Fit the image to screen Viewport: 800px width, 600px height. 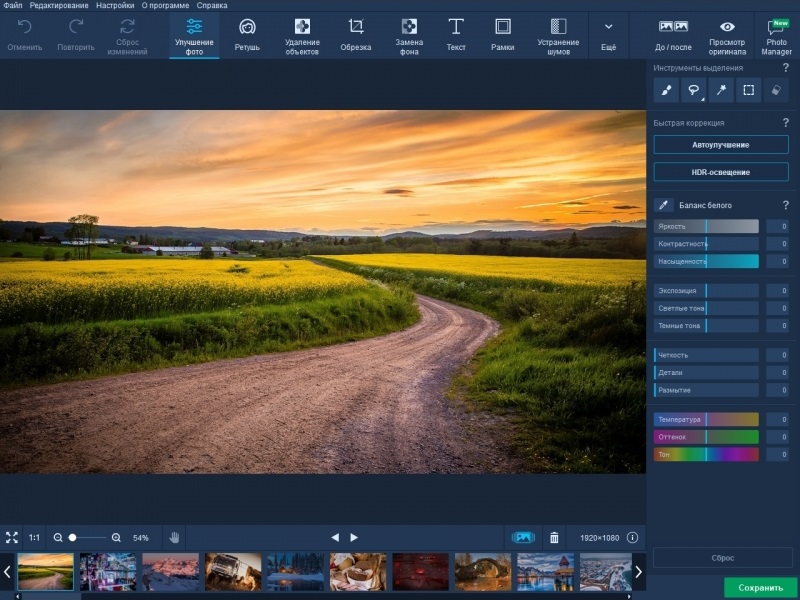(x=12, y=537)
